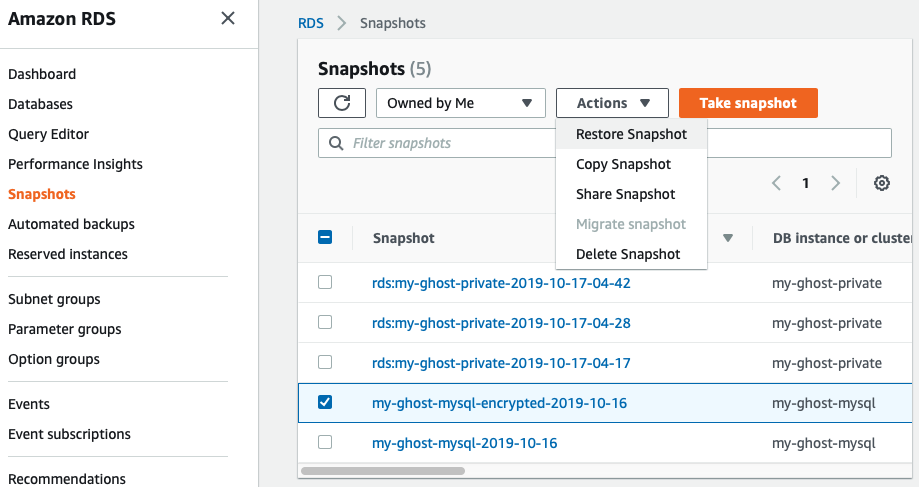Choose Delete Snapshot from Actions menu
This screenshot has height=487, width=919.
631,254
